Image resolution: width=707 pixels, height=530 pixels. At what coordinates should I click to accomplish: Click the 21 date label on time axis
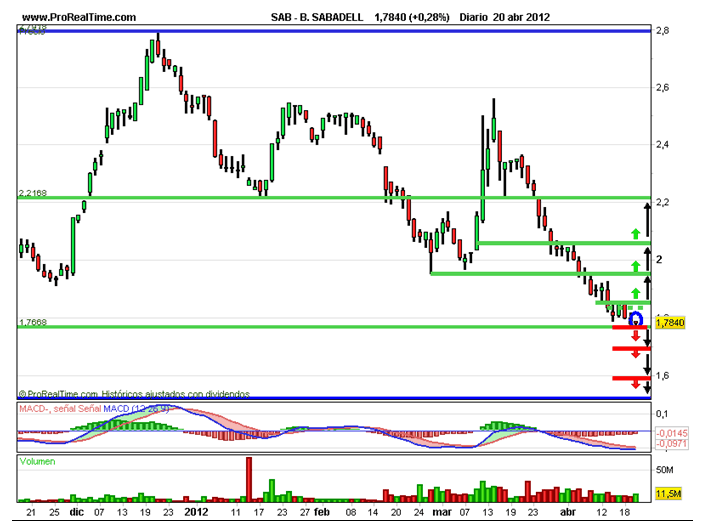[x=31, y=512]
